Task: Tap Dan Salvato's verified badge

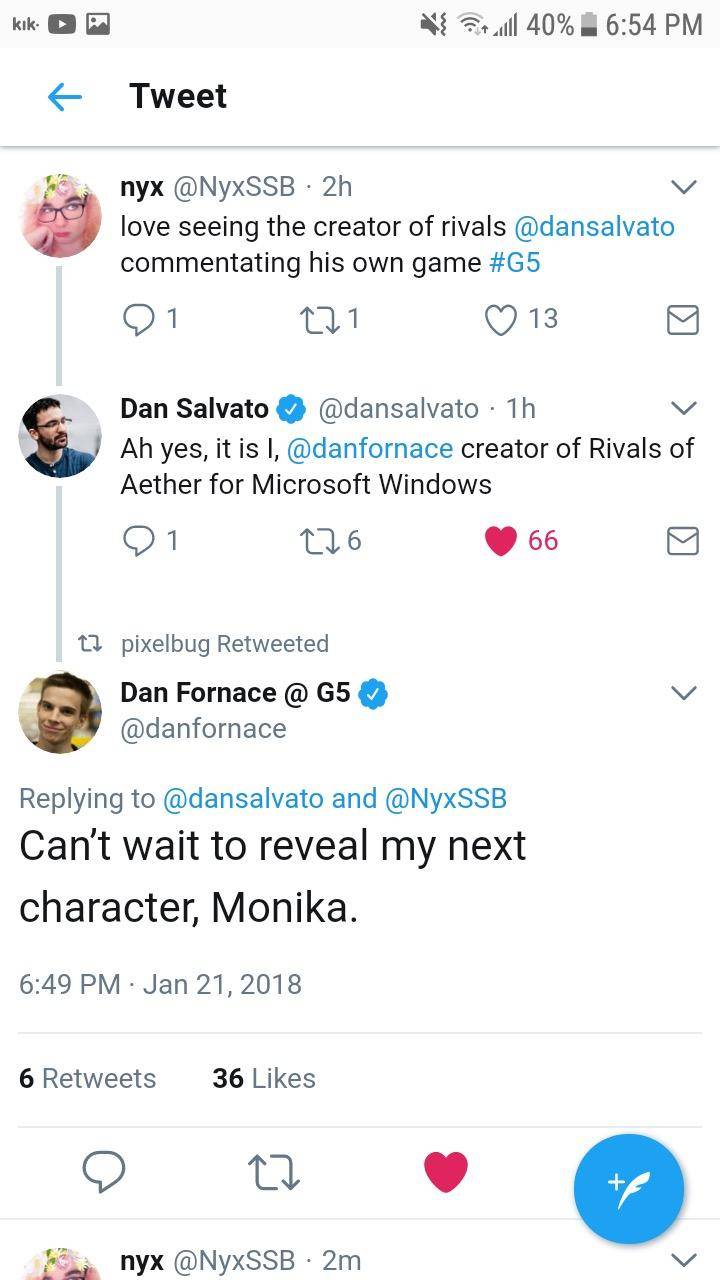Action: [x=290, y=408]
